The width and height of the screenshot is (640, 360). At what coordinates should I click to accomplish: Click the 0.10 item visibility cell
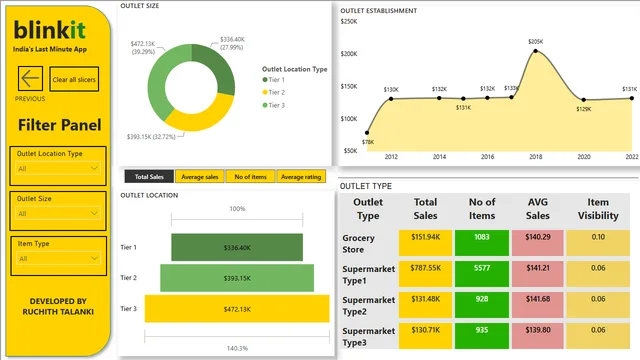(x=598, y=243)
